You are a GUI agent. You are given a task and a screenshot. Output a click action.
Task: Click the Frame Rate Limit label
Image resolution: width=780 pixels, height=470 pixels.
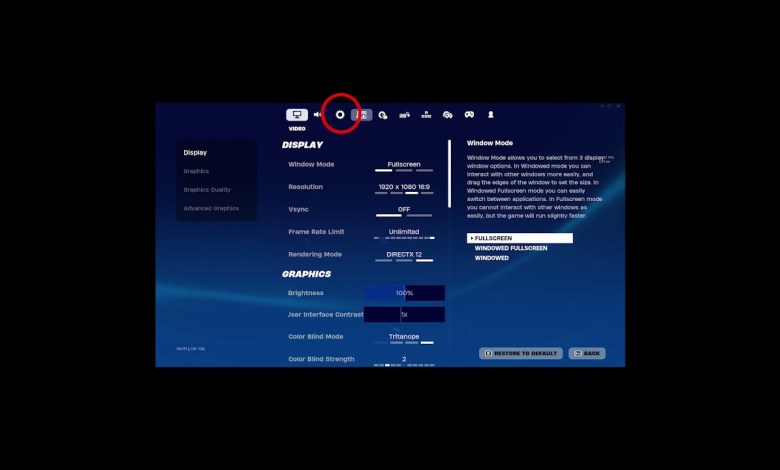(316, 232)
